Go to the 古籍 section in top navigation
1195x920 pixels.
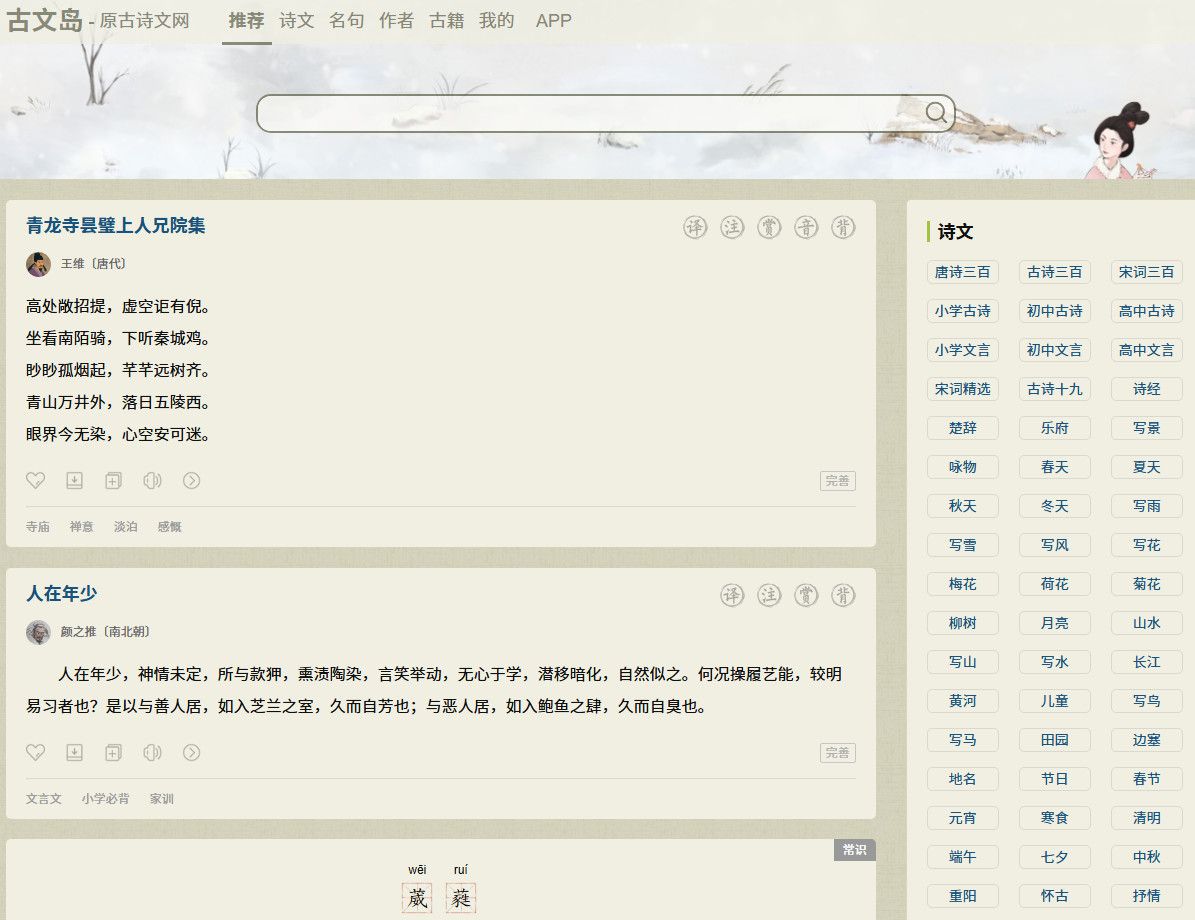(x=446, y=21)
